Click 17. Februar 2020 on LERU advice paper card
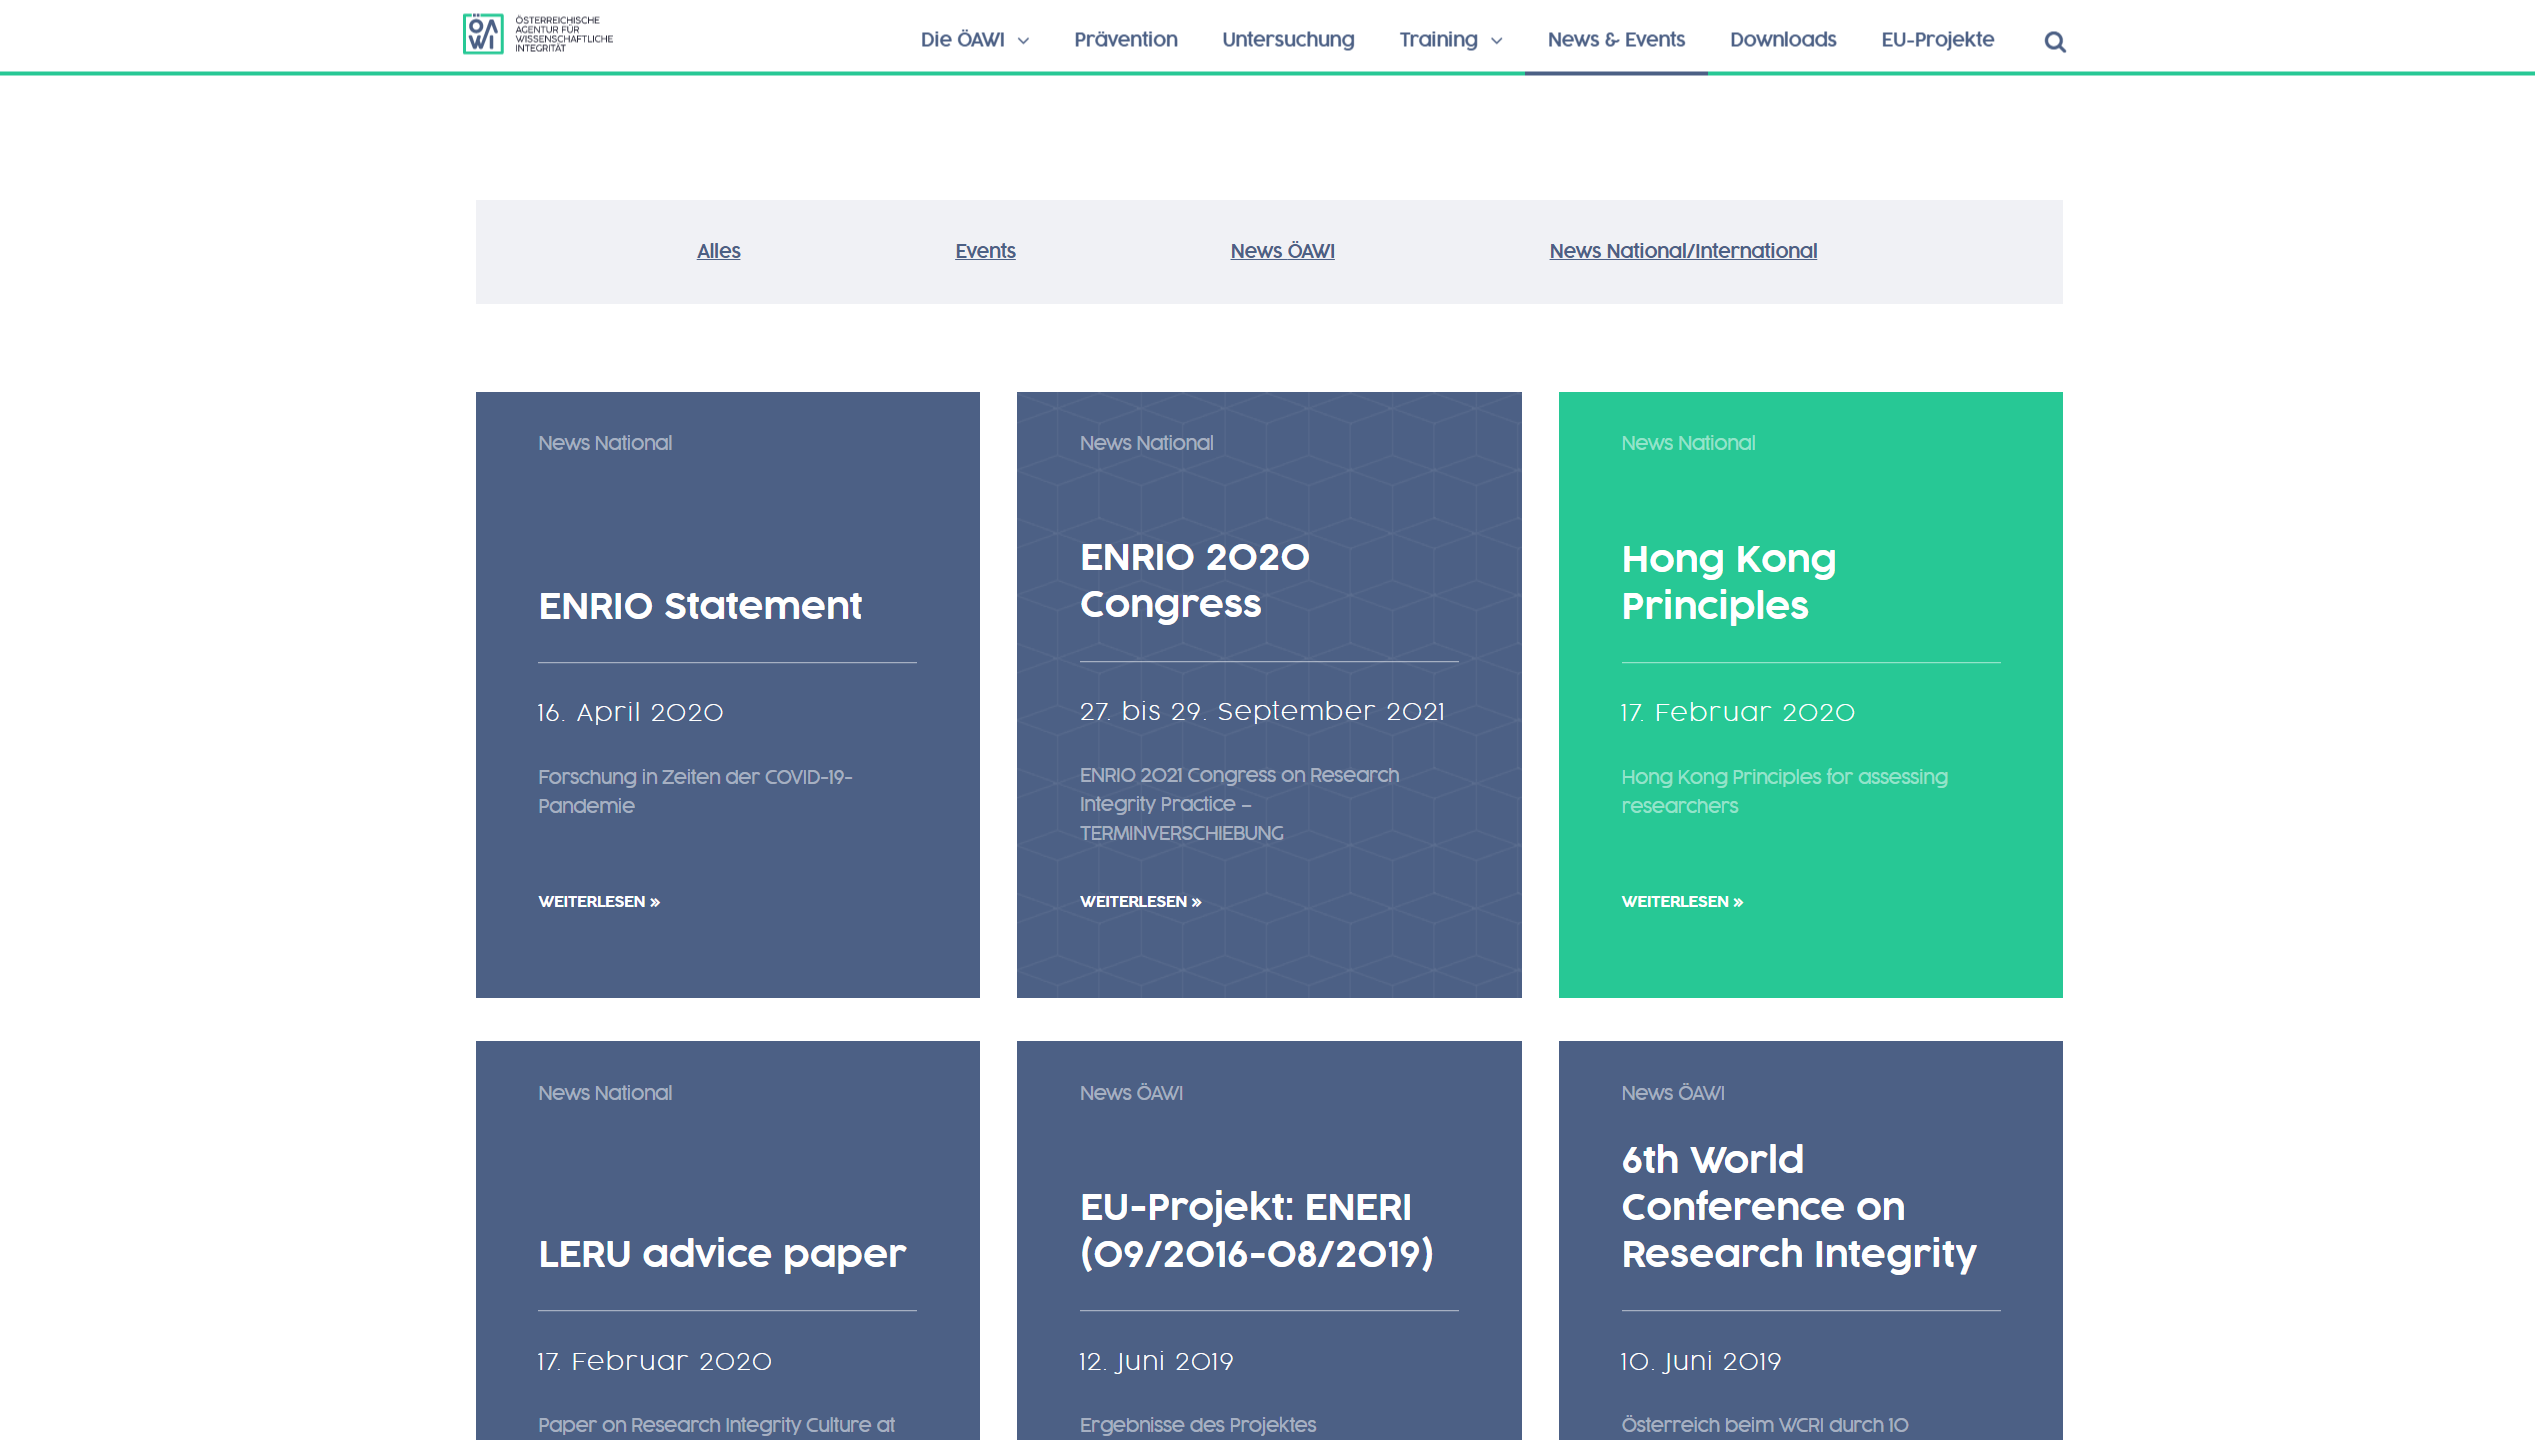 tap(655, 1361)
